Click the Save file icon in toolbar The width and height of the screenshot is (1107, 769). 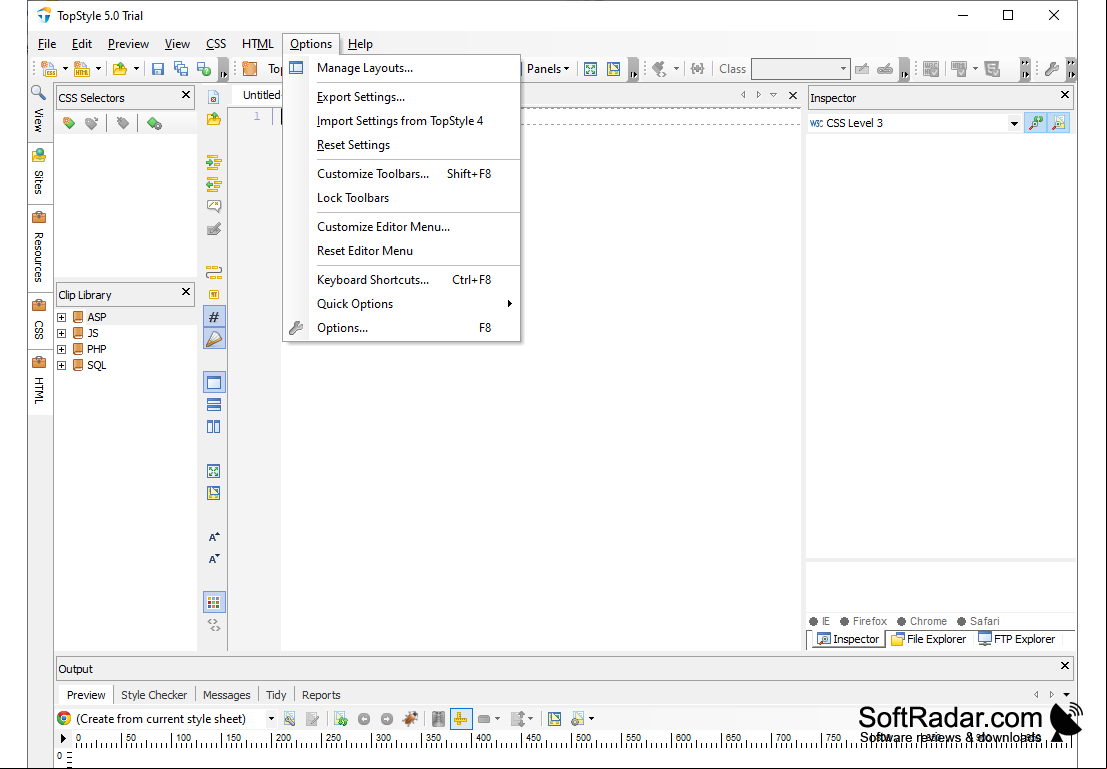click(x=158, y=68)
